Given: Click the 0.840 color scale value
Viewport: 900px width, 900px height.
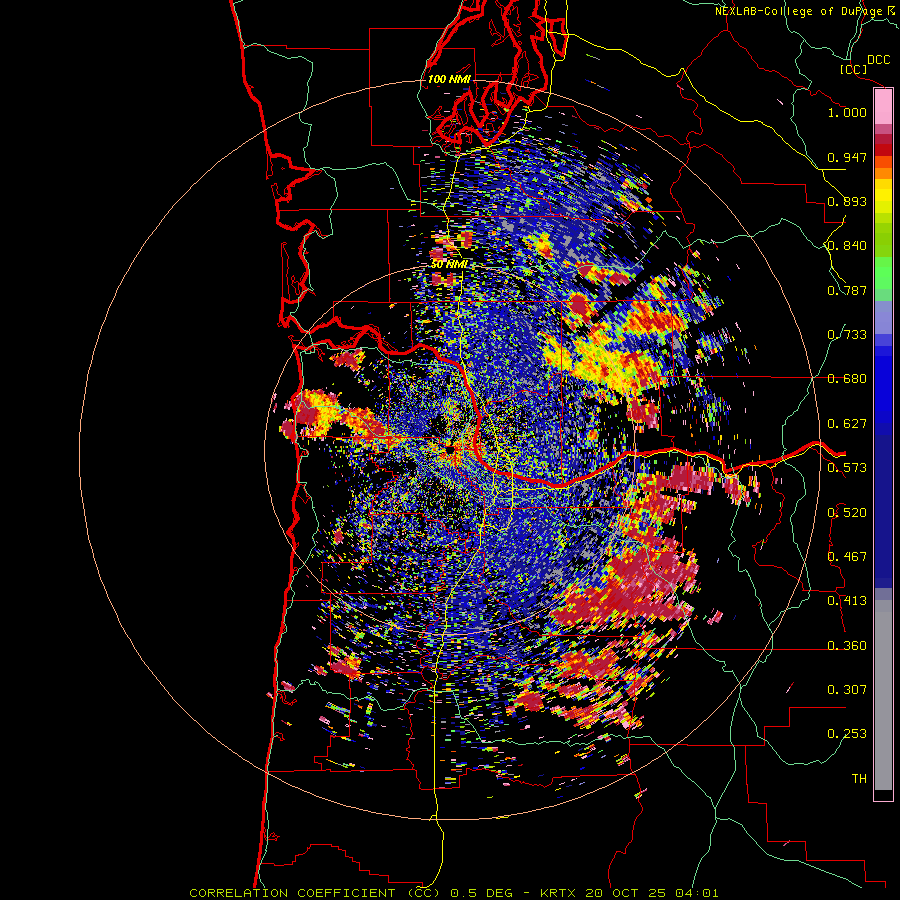Looking at the screenshot, I should (847, 246).
